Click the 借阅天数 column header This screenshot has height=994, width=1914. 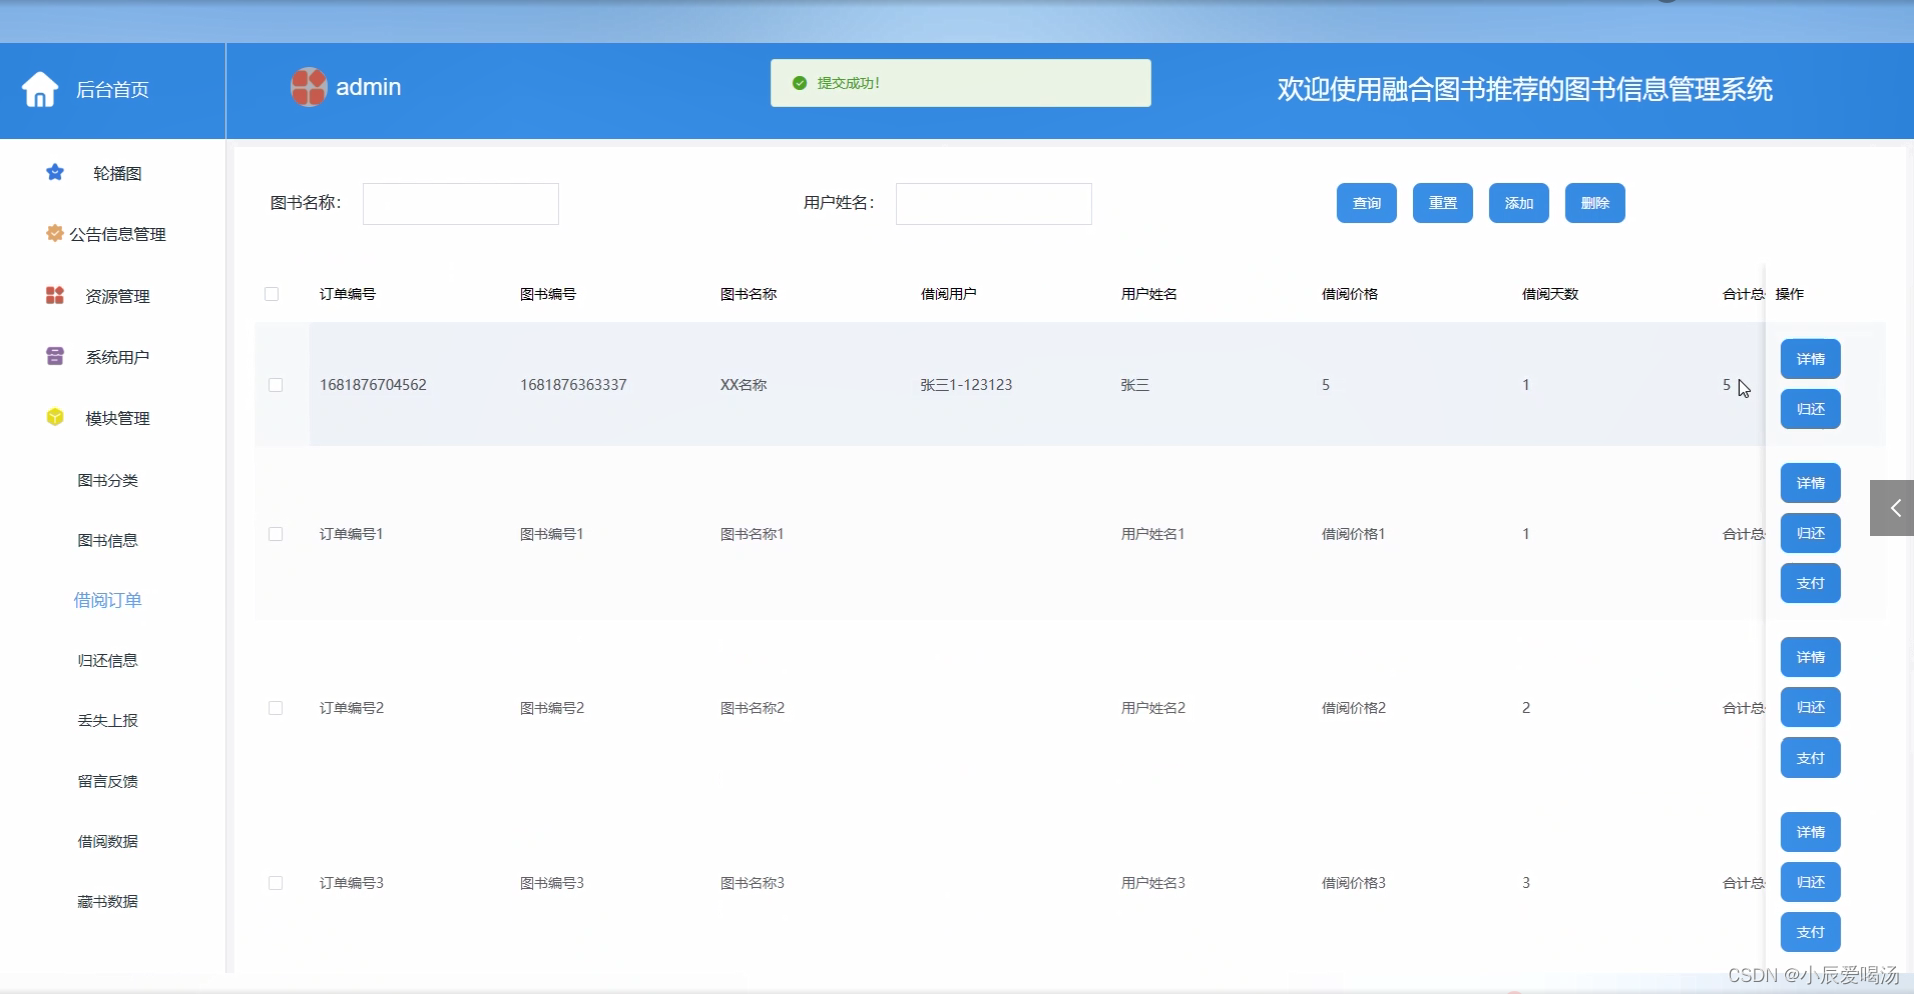tap(1550, 294)
